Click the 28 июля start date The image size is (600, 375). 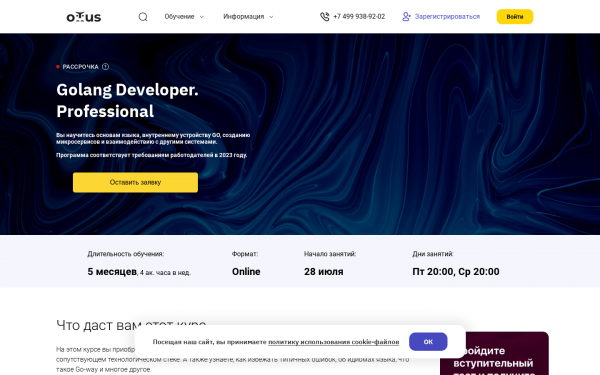(x=324, y=272)
